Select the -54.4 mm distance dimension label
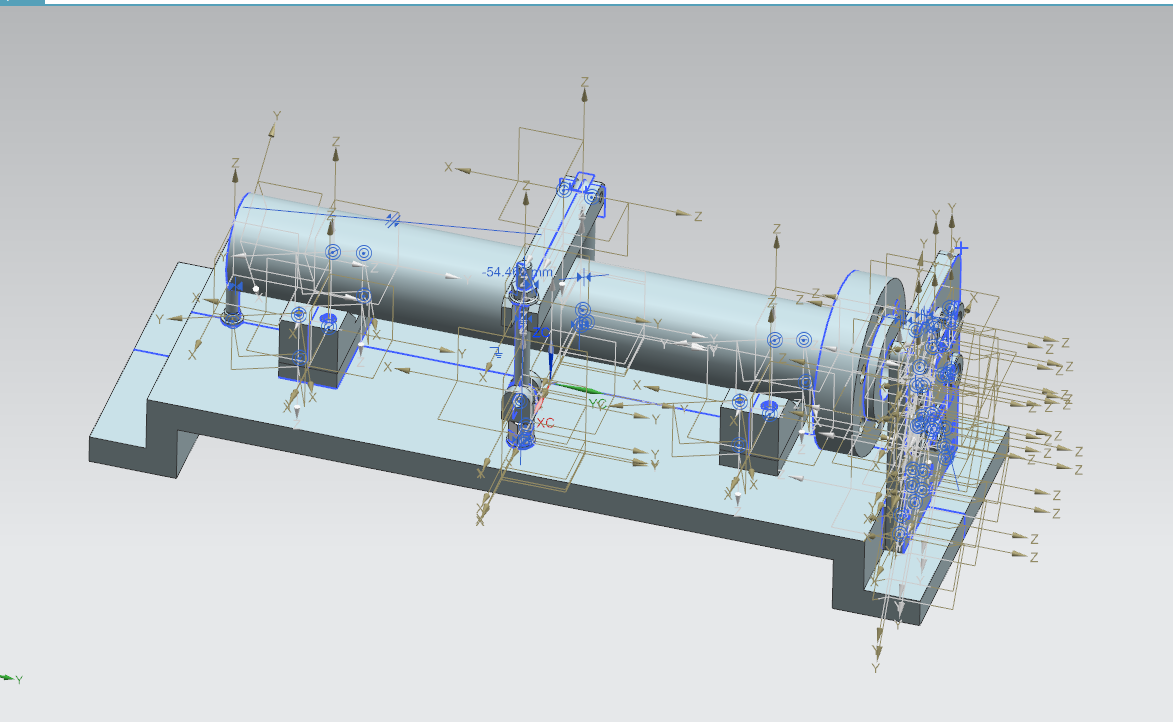 pos(518,272)
